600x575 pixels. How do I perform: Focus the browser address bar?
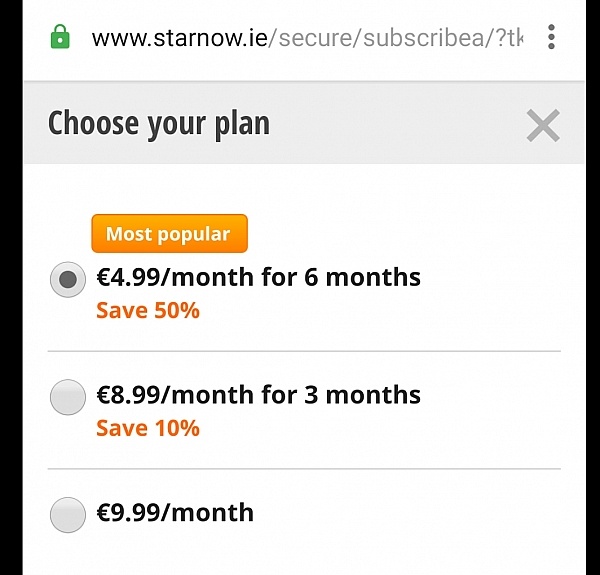tap(306, 37)
